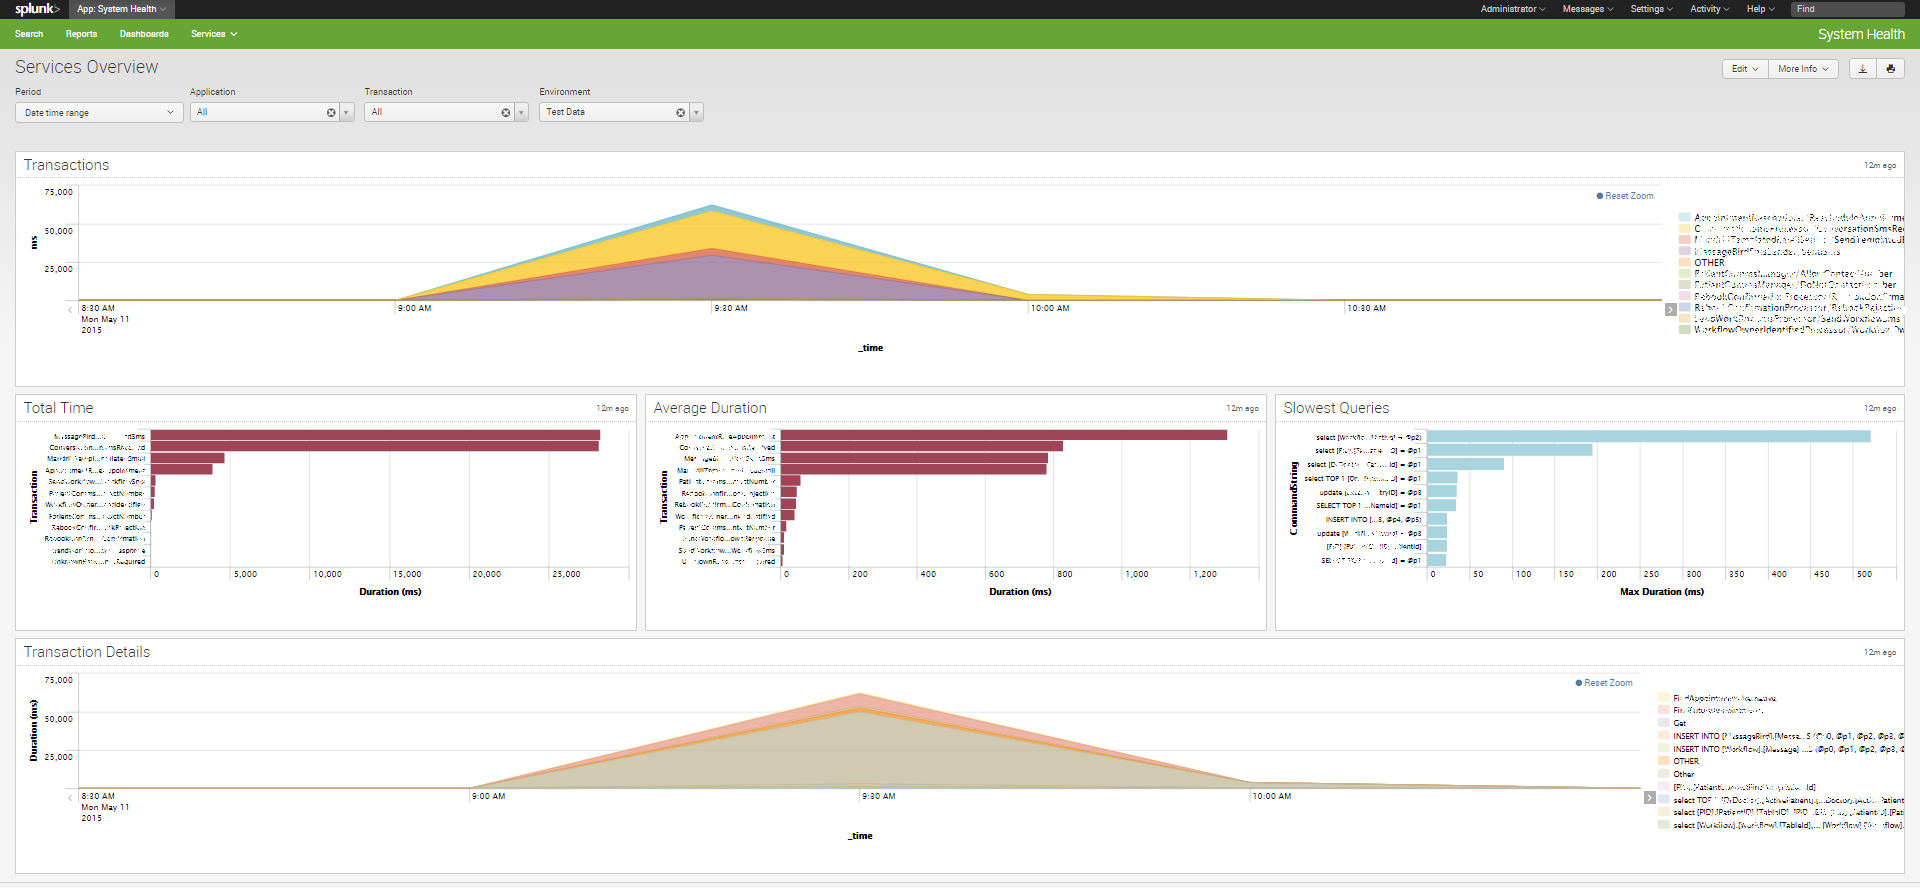Viewport: 1920px width, 888px height.
Task: Click right pan arrow on Transactions chart
Action: pos(1670,310)
